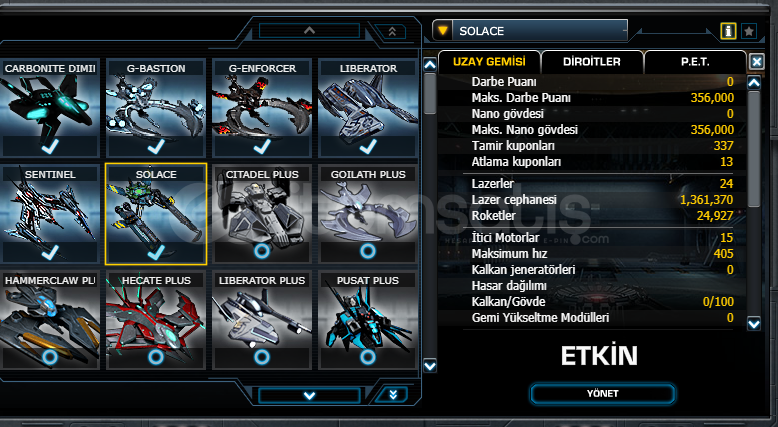Select the G-Enforcer ship thumbnail

[262, 108]
